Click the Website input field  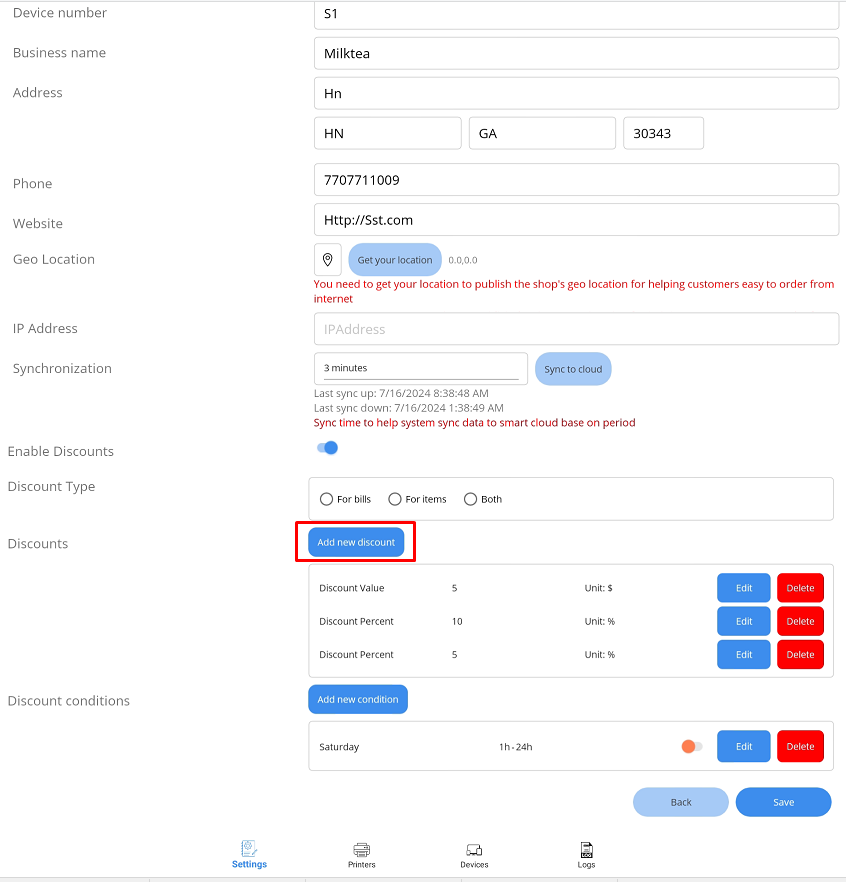pyautogui.click(x=576, y=220)
